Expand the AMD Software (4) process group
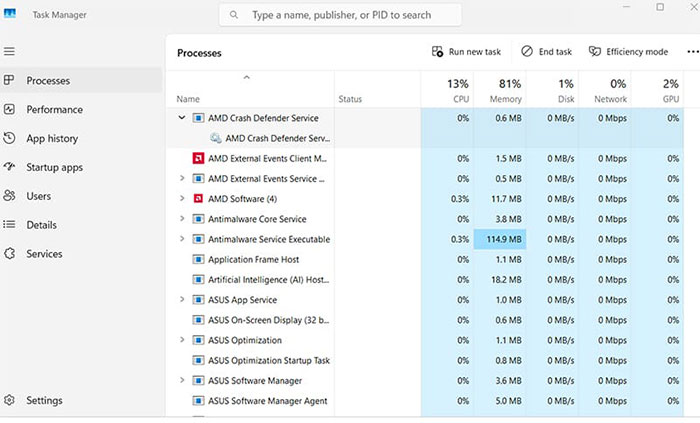 (182, 199)
